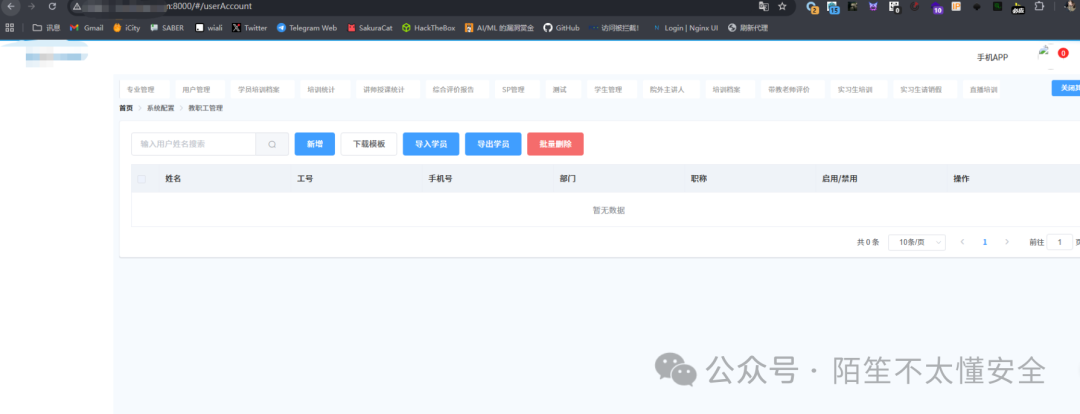
Task: Go to previous page with left pagination arrow
Action: tap(962, 242)
